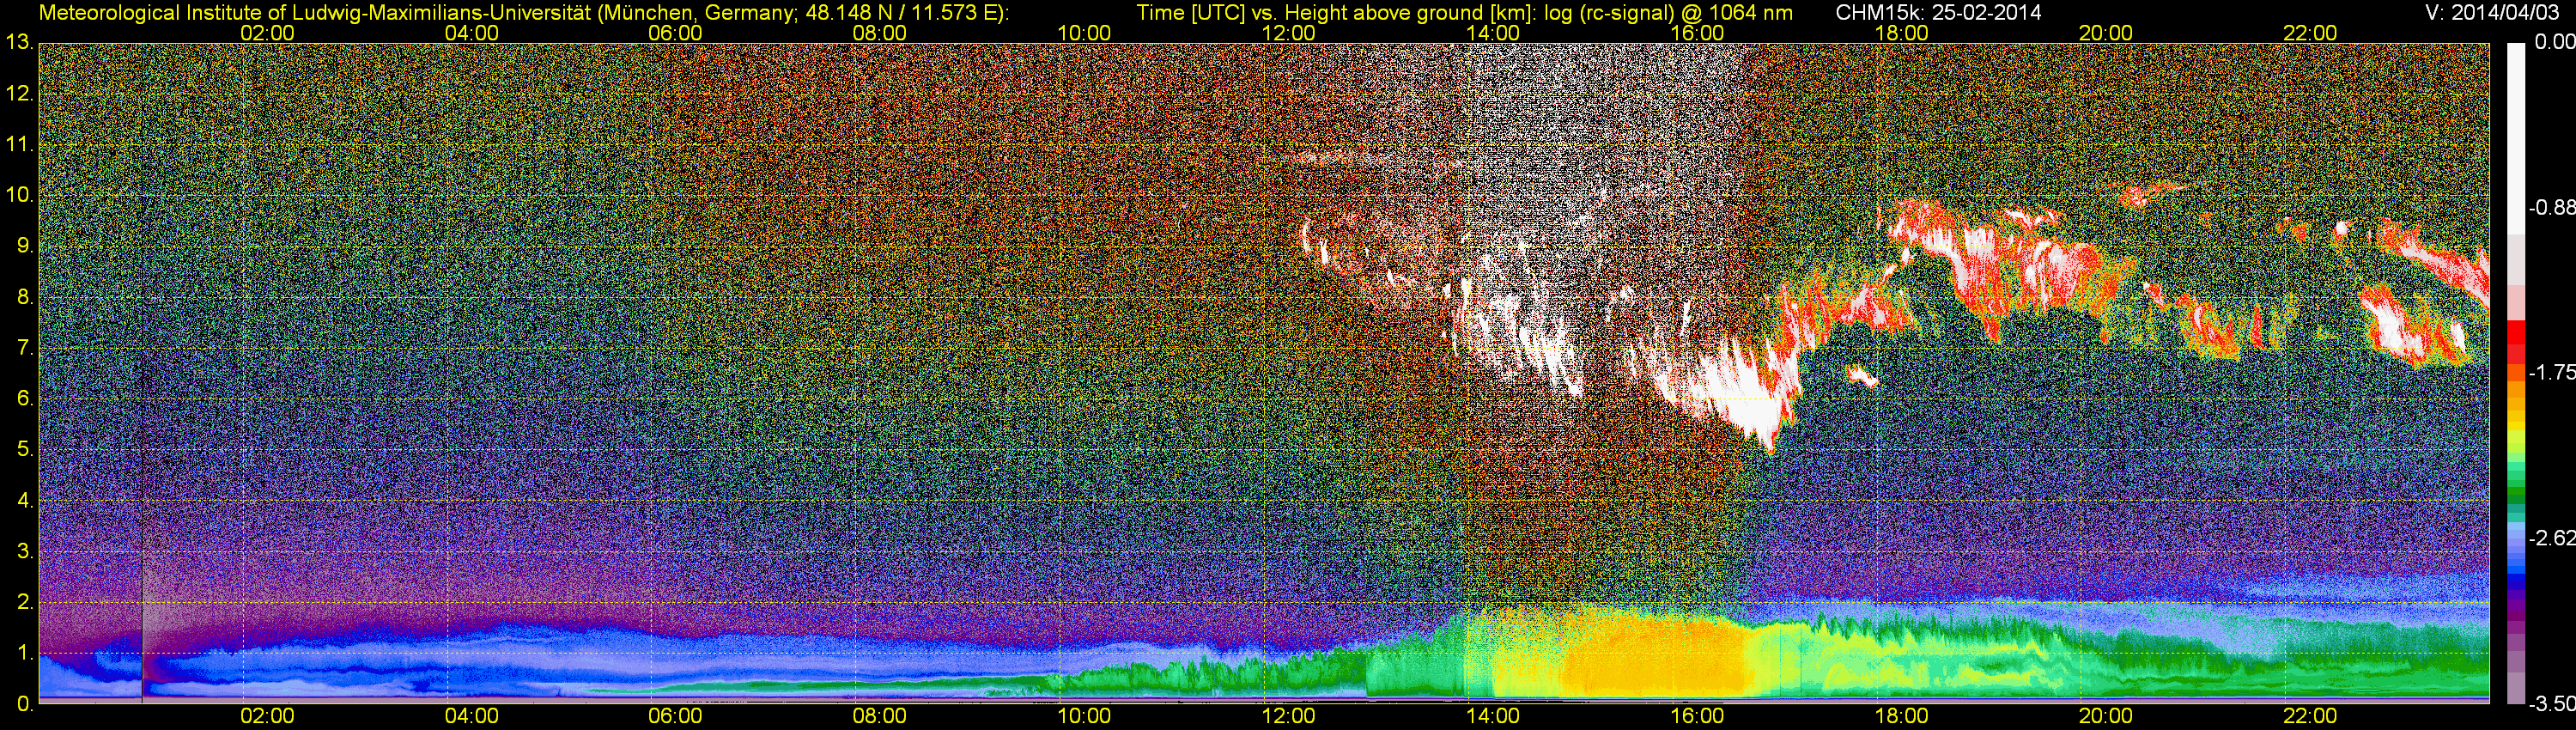Select the '-0.88' colorbar value
The image size is (2576, 730).
2550,208
